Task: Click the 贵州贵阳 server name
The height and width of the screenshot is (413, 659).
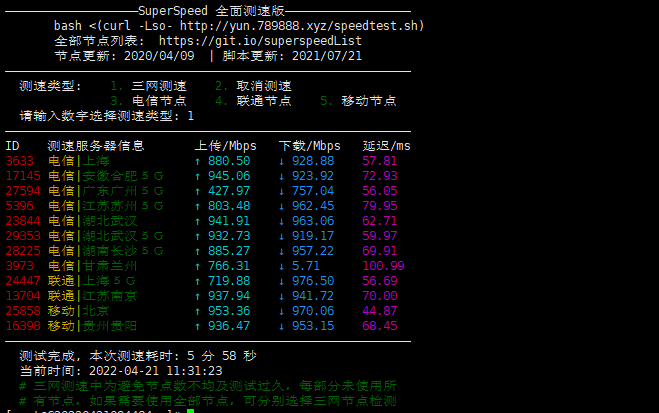Action: pyautogui.click(x=110, y=326)
